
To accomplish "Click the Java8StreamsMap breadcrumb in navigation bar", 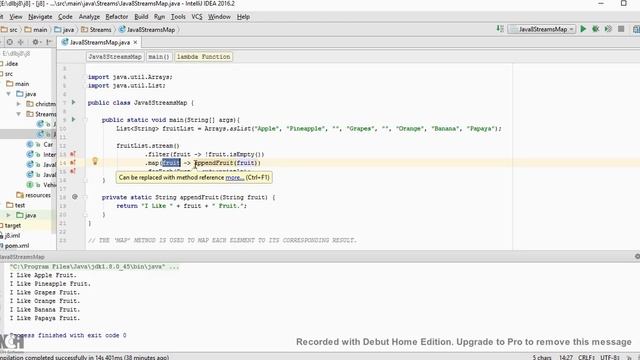I will pyautogui.click(x=147, y=29).
